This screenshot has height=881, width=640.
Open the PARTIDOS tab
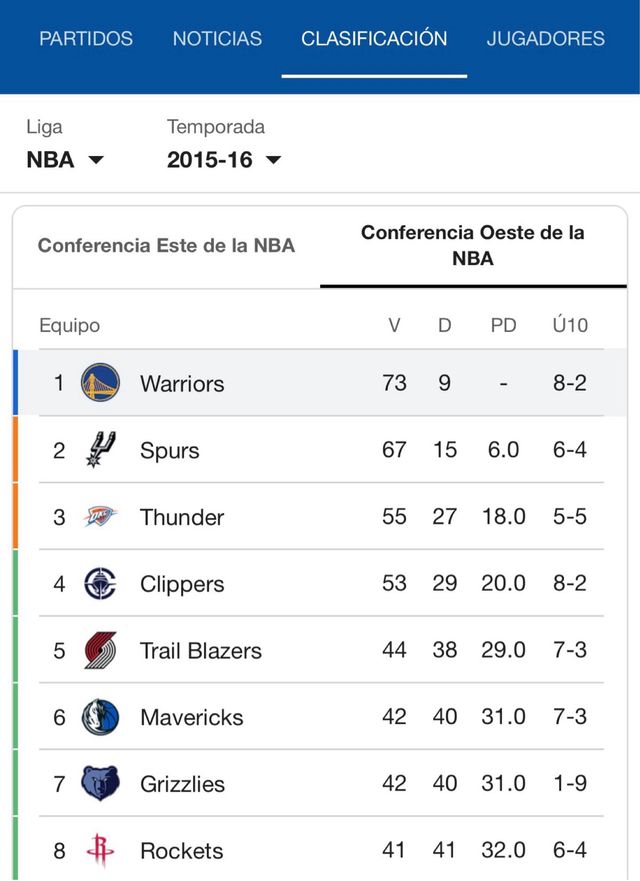point(85,39)
